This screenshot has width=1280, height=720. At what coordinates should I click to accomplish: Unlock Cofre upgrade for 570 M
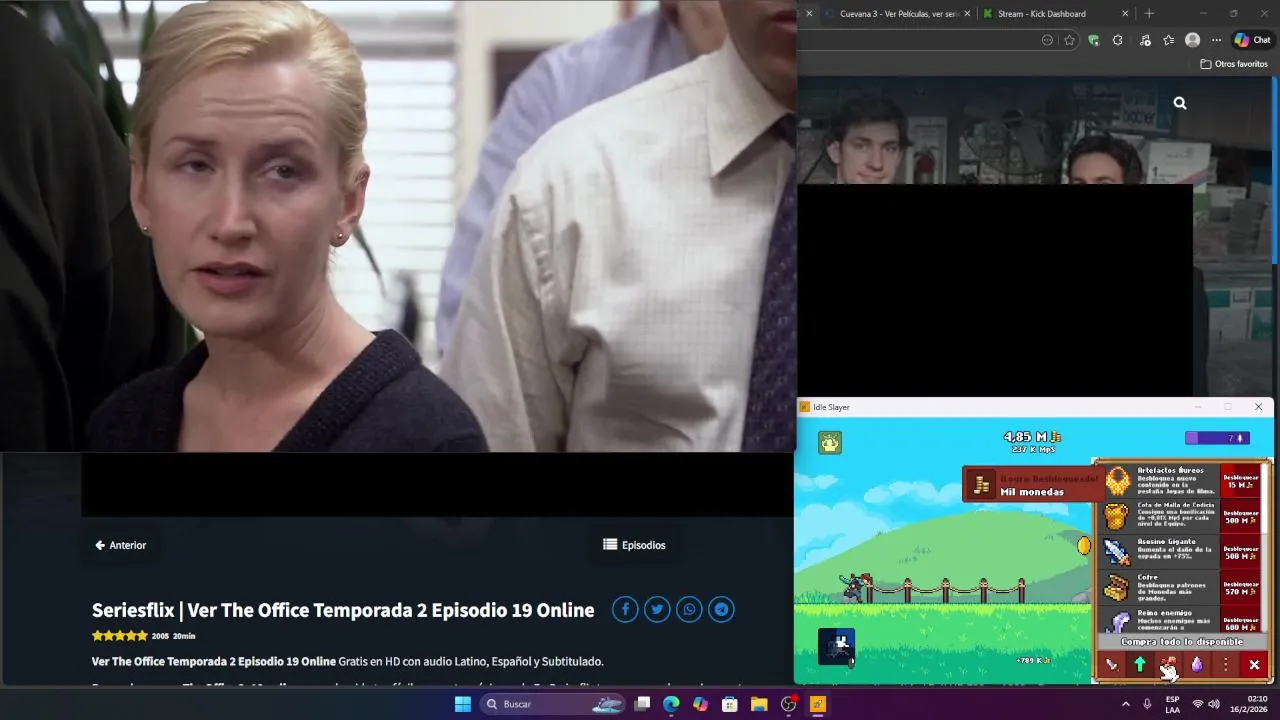point(1241,588)
